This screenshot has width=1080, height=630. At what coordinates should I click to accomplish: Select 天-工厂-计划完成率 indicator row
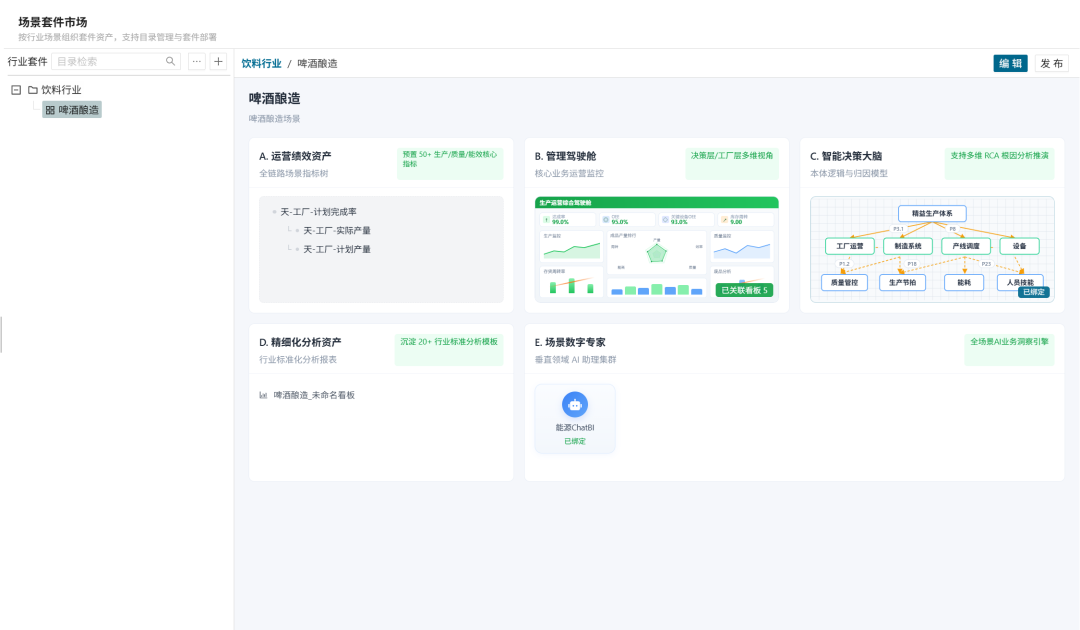tap(318, 212)
